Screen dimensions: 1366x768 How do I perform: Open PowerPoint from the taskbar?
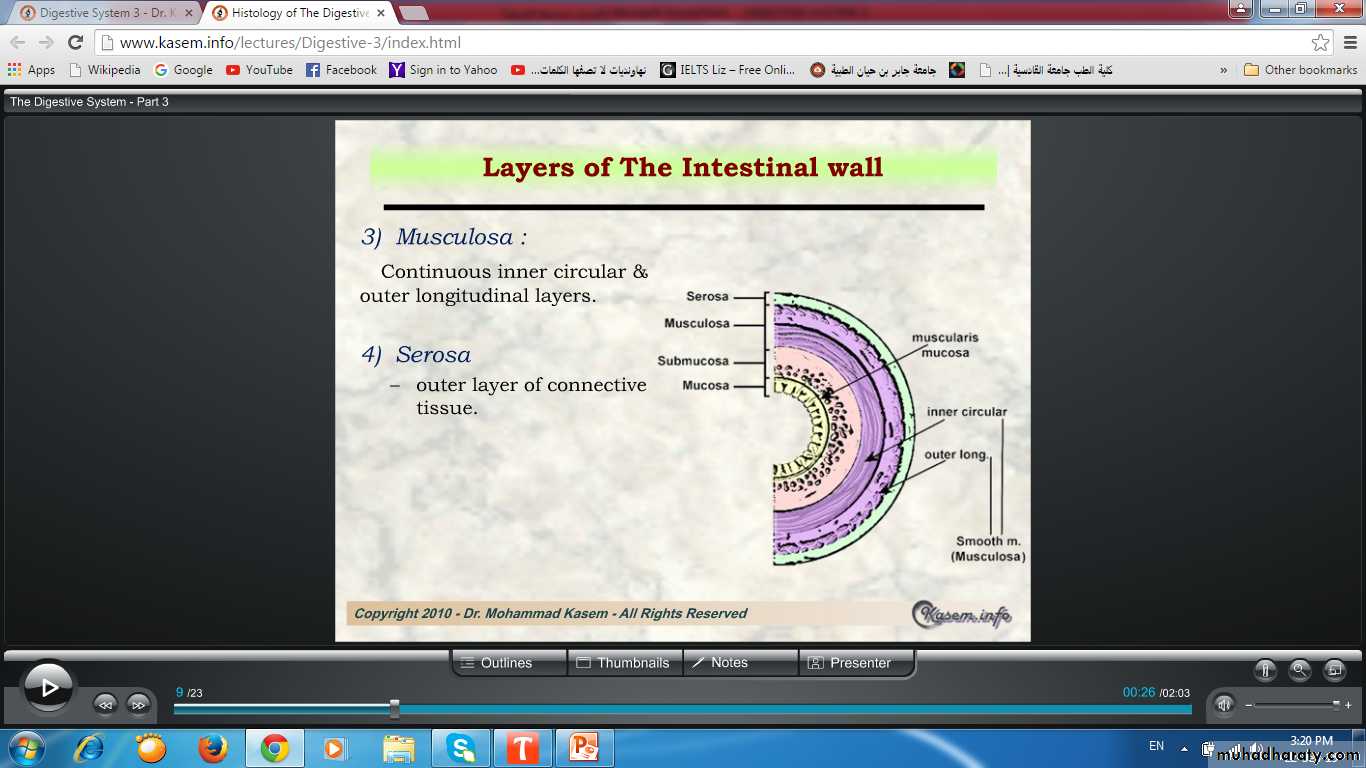(583, 748)
